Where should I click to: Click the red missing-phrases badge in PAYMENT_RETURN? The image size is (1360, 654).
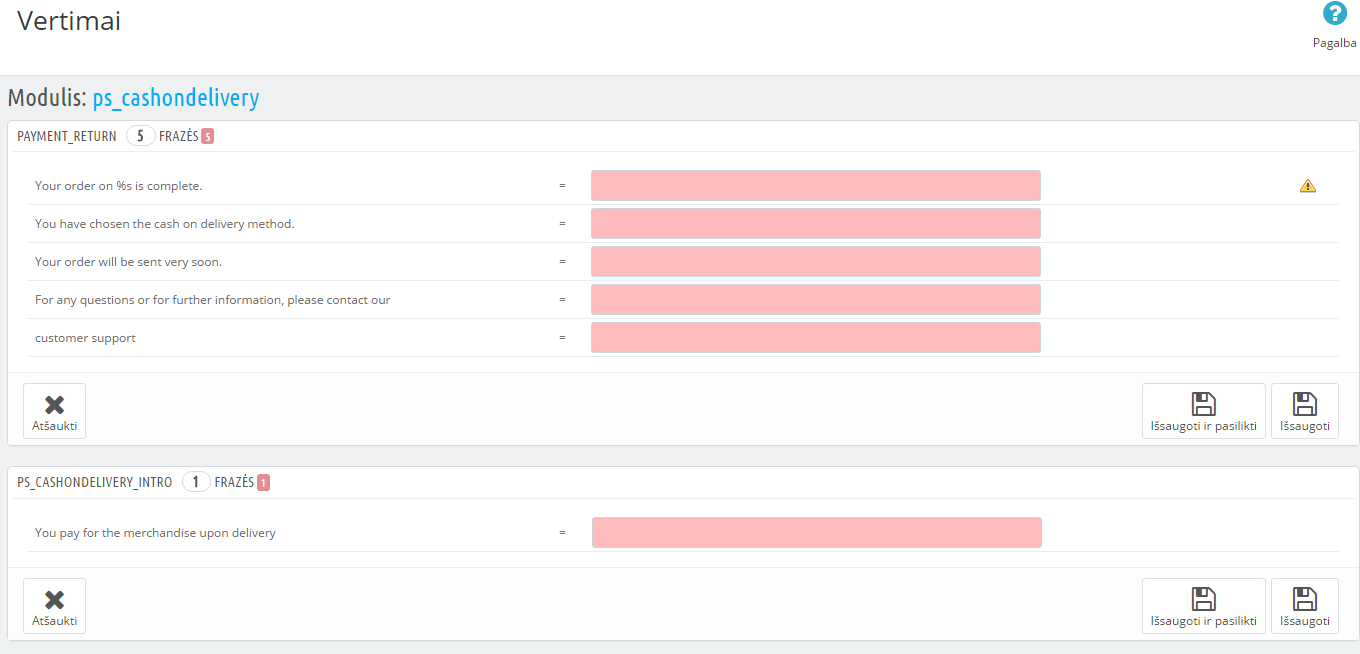(207, 137)
